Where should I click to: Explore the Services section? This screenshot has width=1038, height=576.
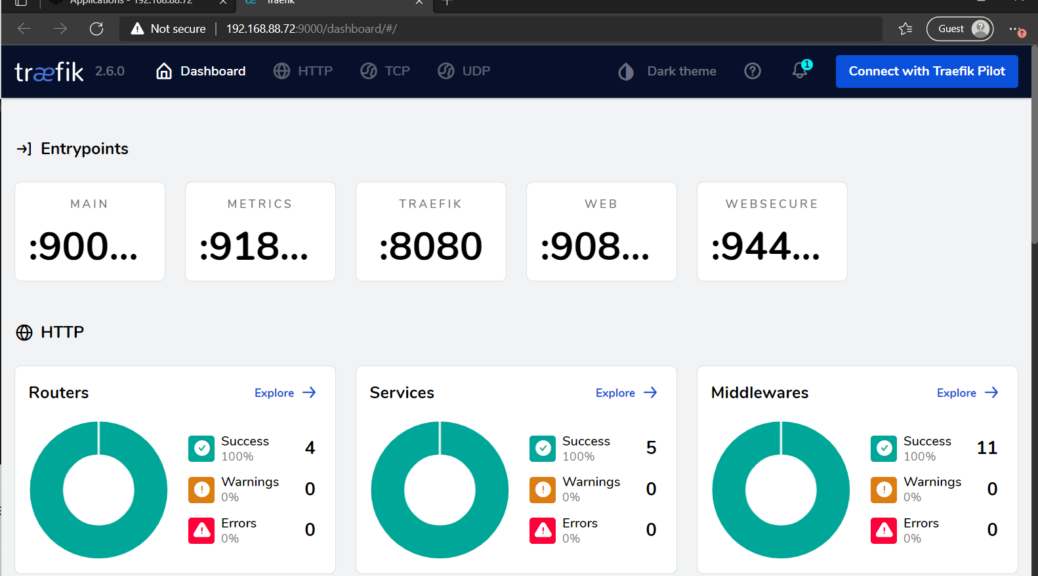click(x=626, y=393)
